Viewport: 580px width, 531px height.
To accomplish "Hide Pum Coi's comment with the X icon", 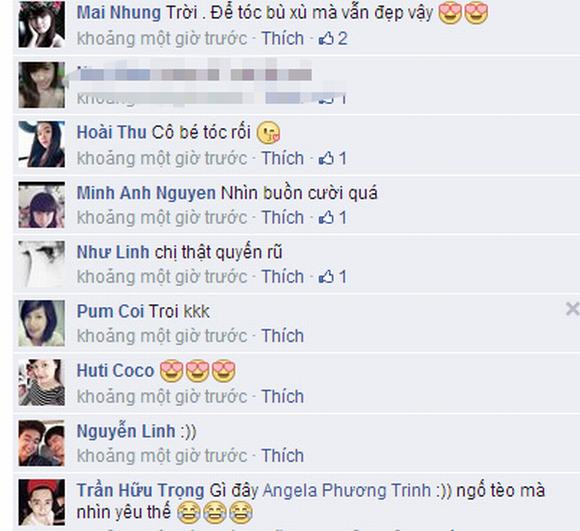I will tap(573, 309).
